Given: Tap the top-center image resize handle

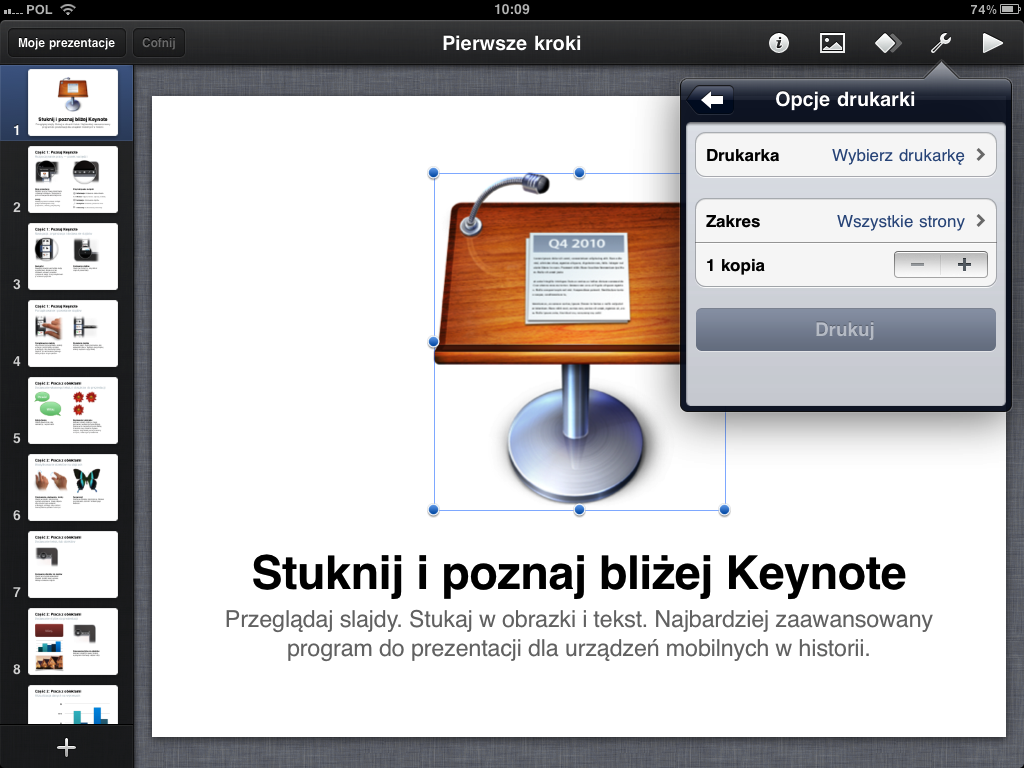Looking at the screenshot, I should (579, 173).
